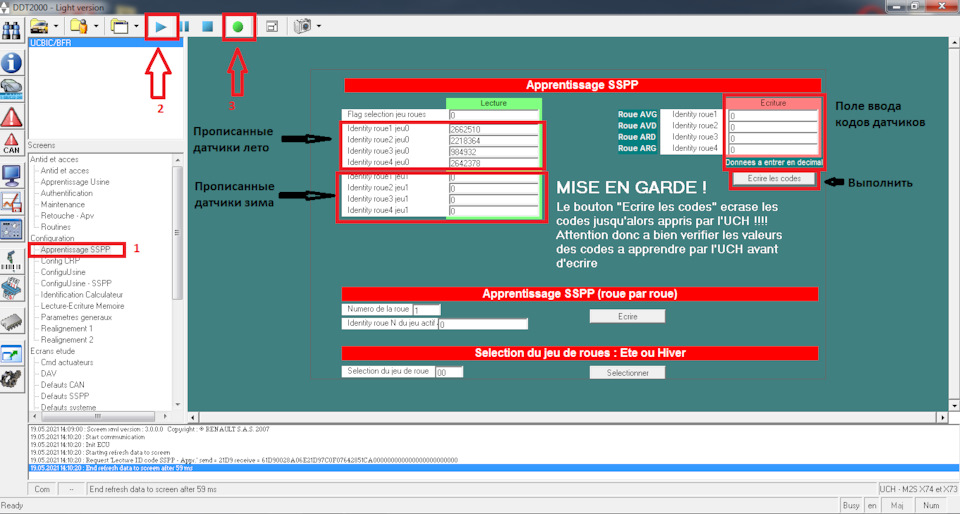Viewport: 960px width, 514px height.
Task: Start communication with the blue play button
Action: point(161,26)
